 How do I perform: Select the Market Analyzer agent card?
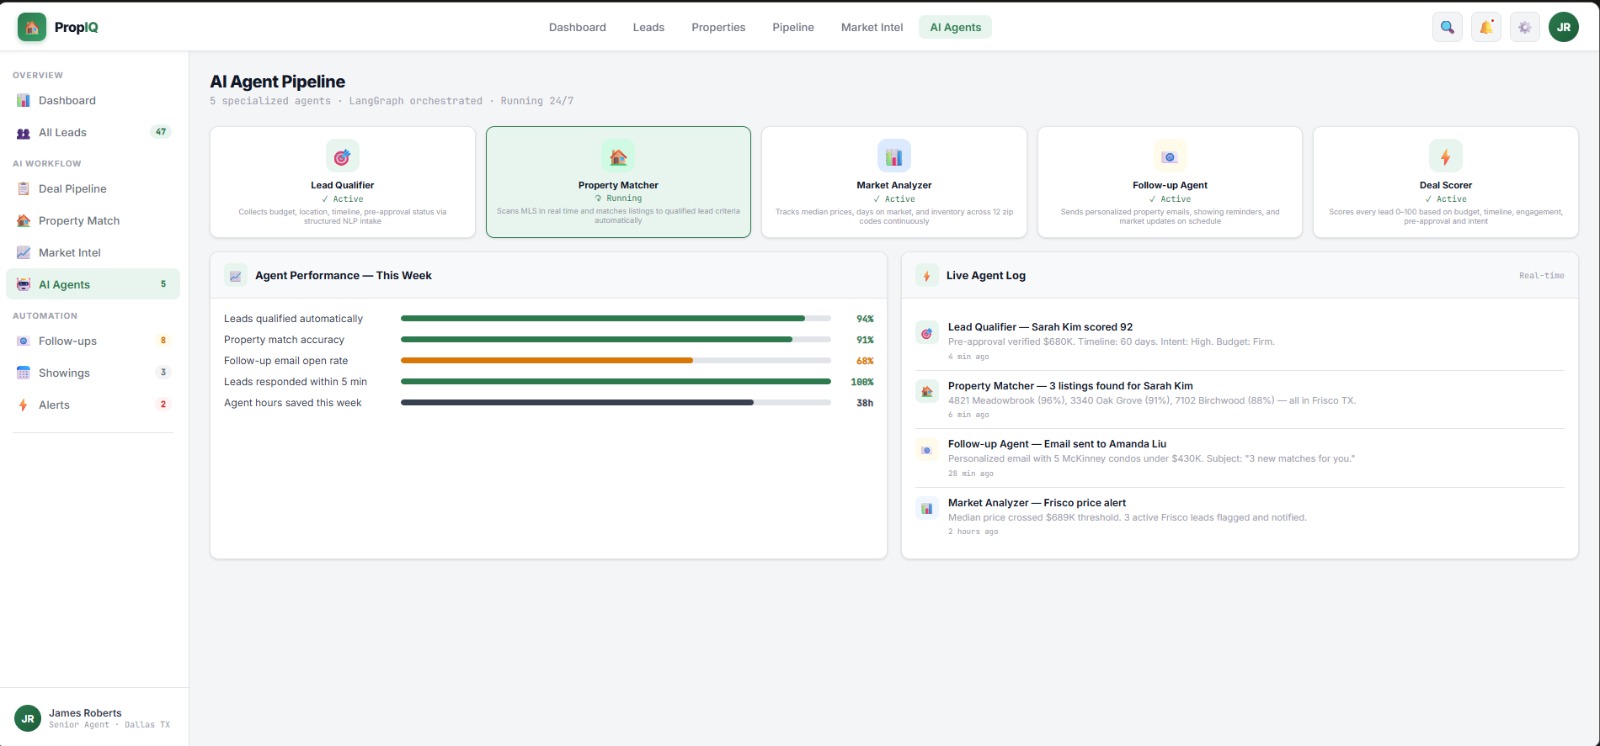(894, 182)
